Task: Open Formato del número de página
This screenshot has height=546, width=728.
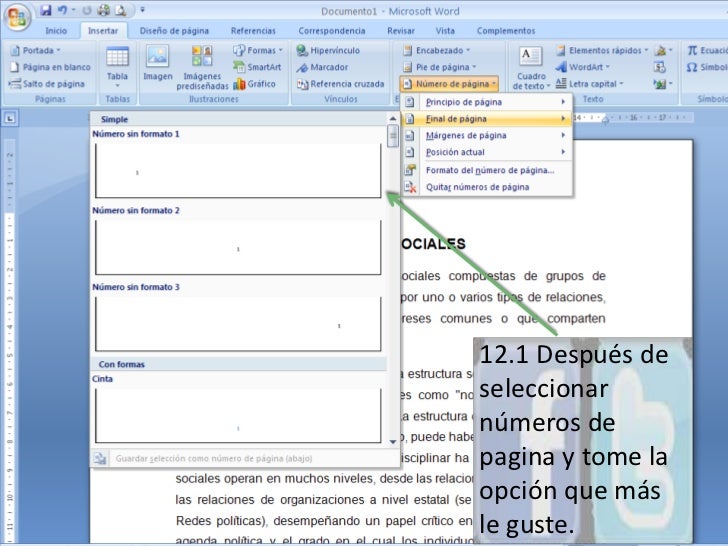Action: 487,170
